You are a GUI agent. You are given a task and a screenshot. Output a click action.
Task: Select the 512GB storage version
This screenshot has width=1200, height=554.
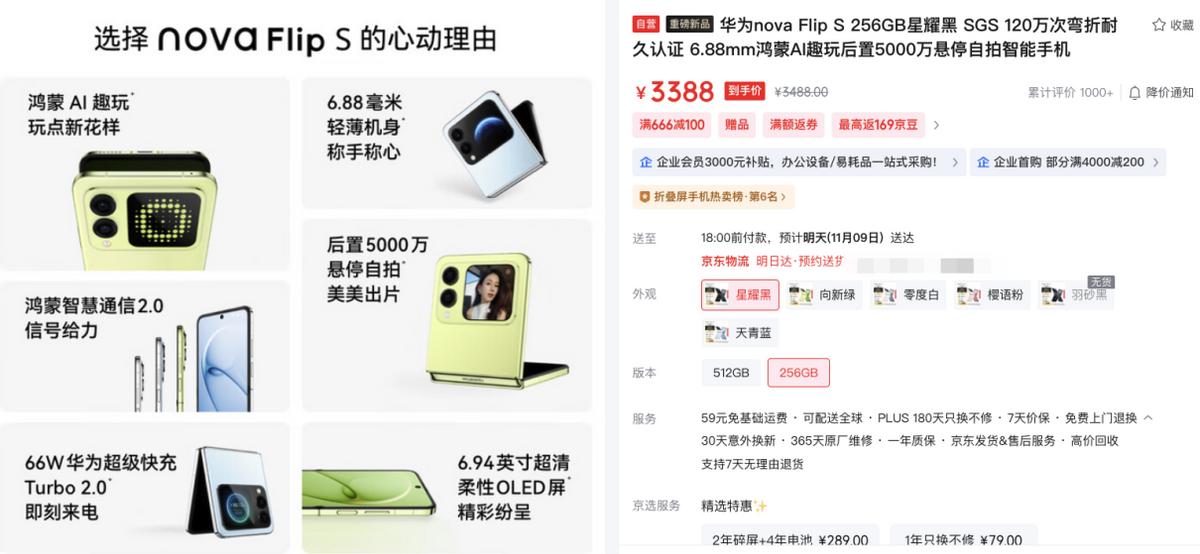[x=731, y=373]
